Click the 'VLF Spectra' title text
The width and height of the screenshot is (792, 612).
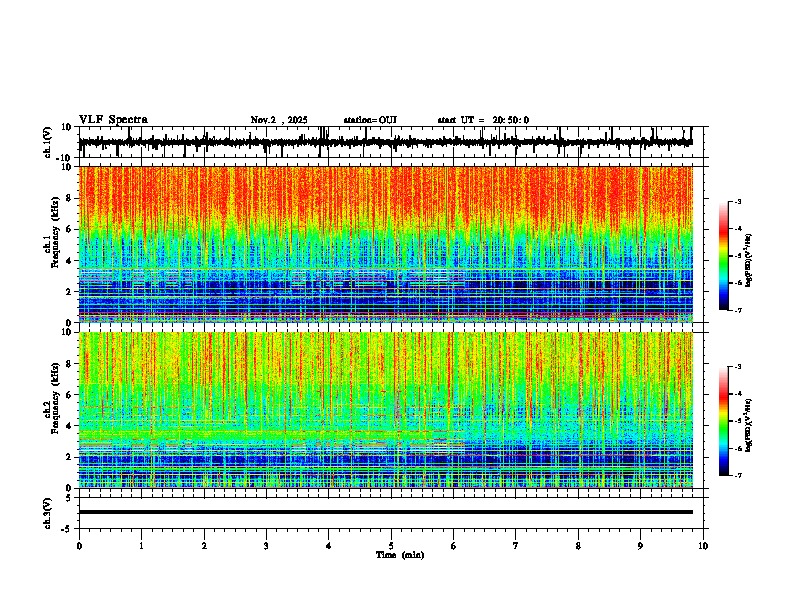pos(113,120)
